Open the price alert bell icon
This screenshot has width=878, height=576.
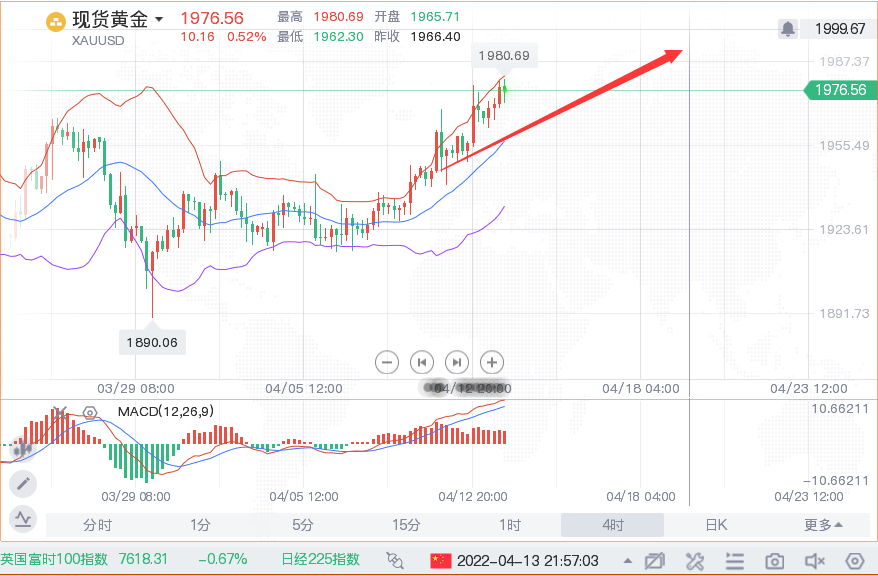coord(788,29)
